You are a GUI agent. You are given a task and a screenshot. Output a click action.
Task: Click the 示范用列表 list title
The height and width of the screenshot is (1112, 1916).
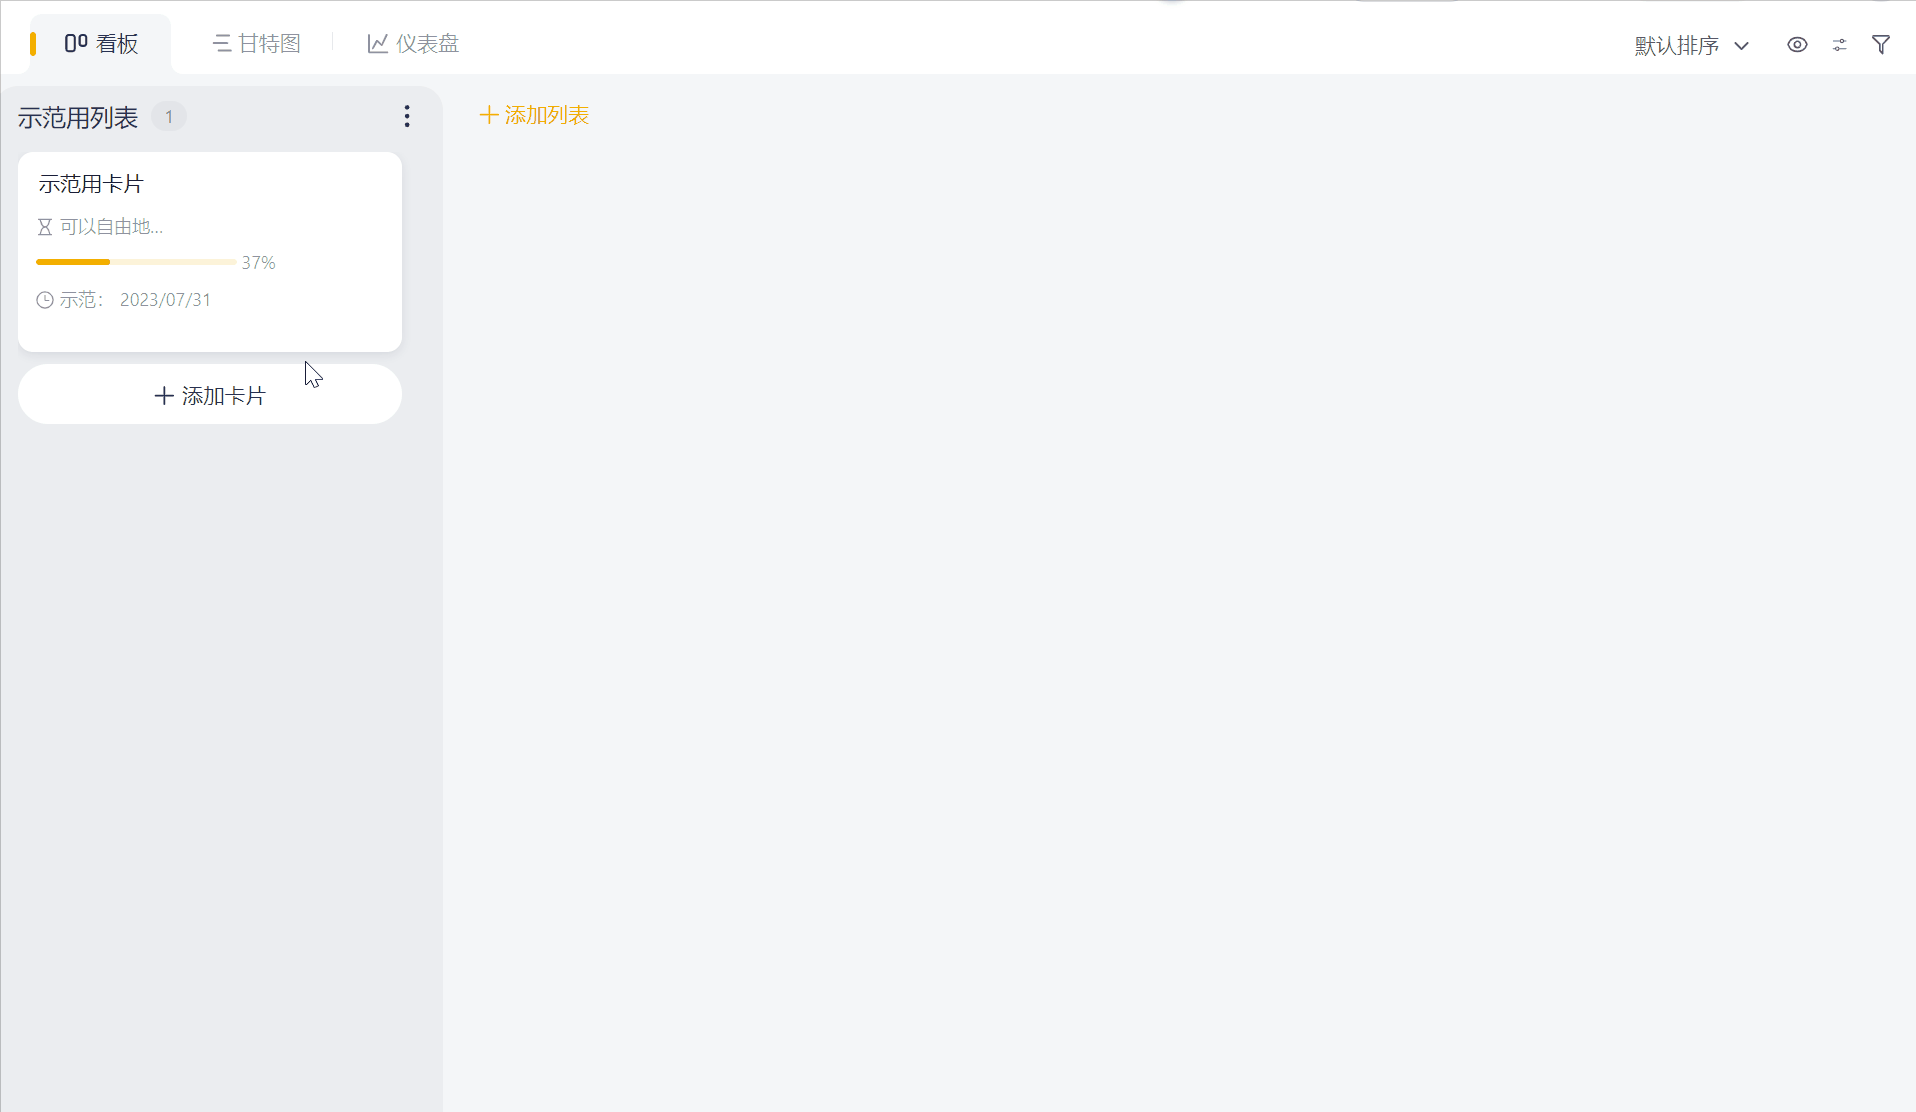pyautogui.click(x=78, y=118)
